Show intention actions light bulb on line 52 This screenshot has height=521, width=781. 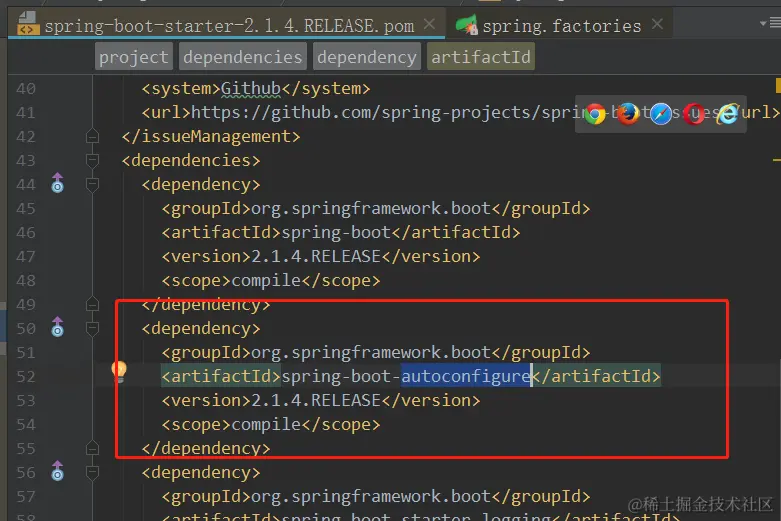[119, 372]
